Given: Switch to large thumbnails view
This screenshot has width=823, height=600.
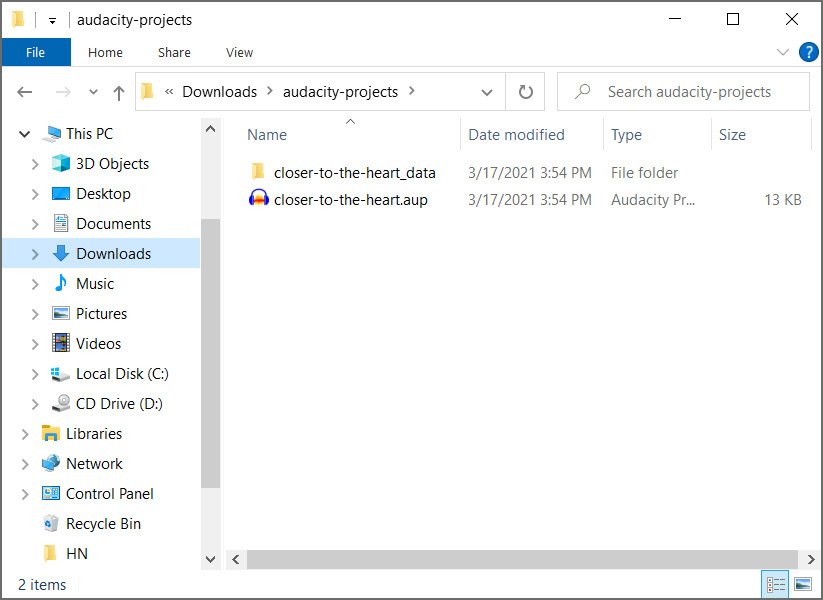Looking at the screenshot, I should point(802,583).
